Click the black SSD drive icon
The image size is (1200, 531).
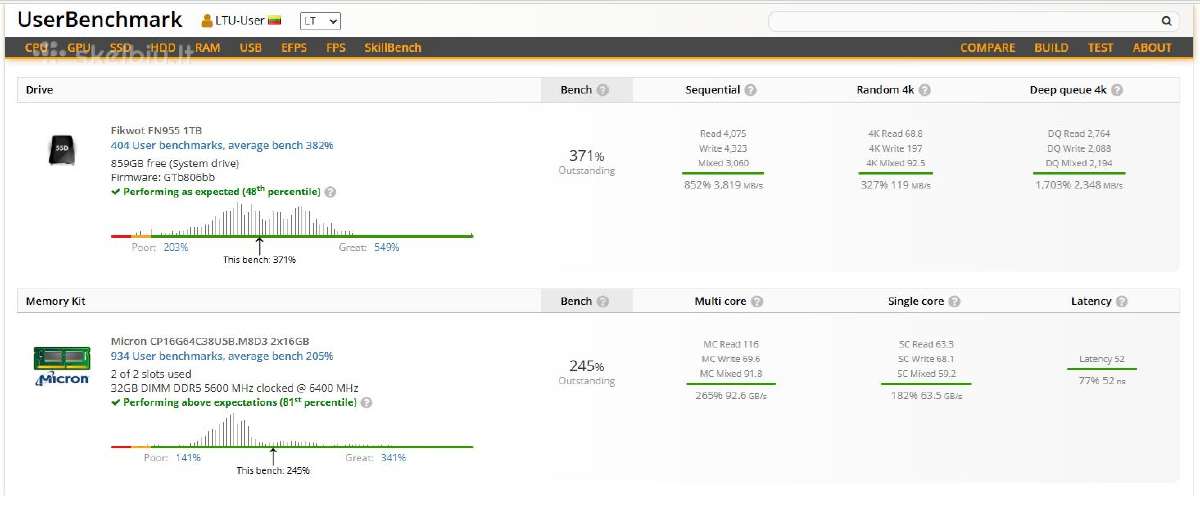[x=62, y=149]
